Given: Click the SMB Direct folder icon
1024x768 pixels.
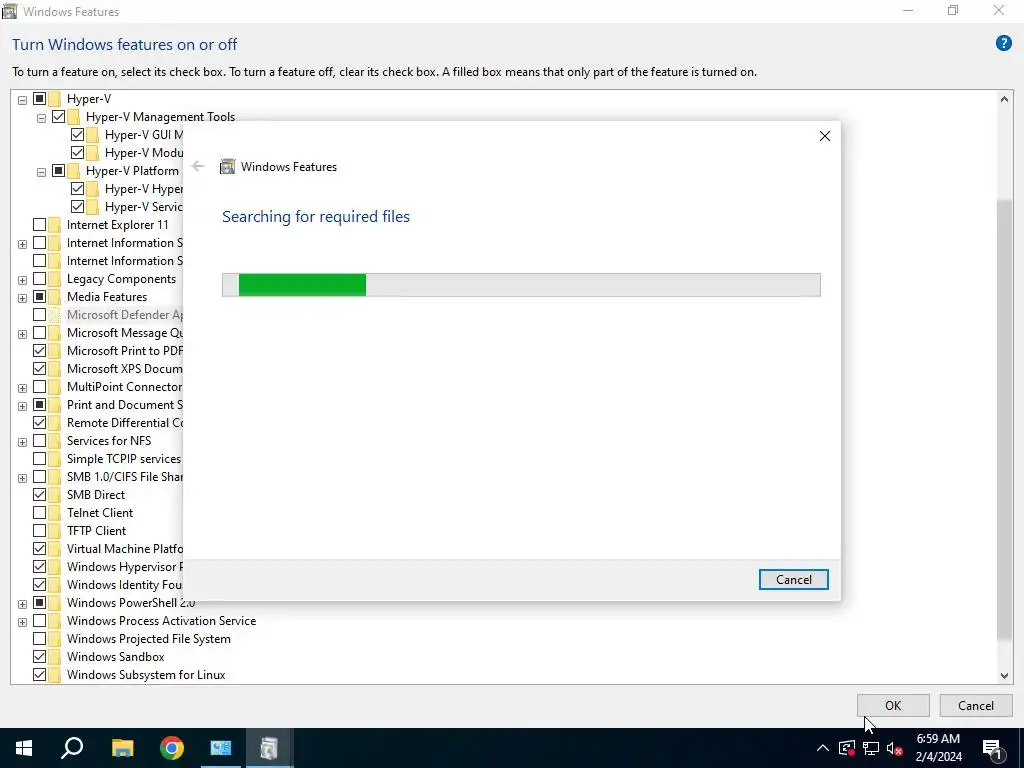Looking at the screenshot, I should (x=55, y=495).
